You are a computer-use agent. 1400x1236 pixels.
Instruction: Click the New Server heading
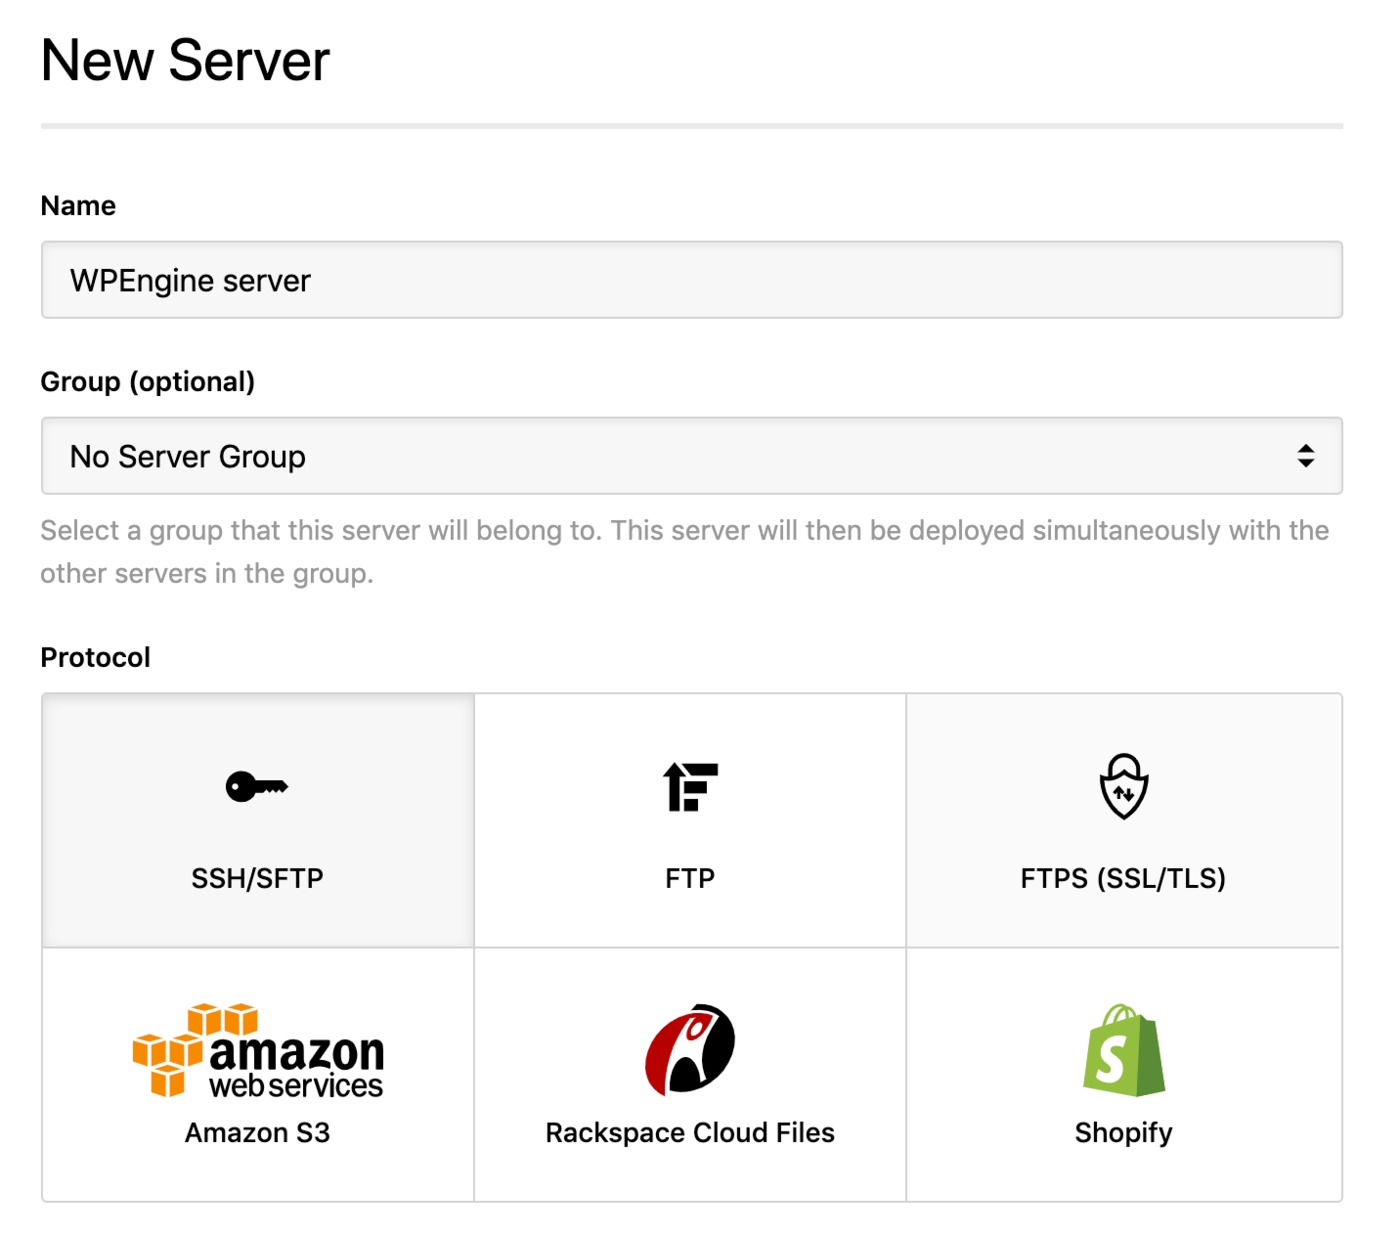[x=185, y=61]
